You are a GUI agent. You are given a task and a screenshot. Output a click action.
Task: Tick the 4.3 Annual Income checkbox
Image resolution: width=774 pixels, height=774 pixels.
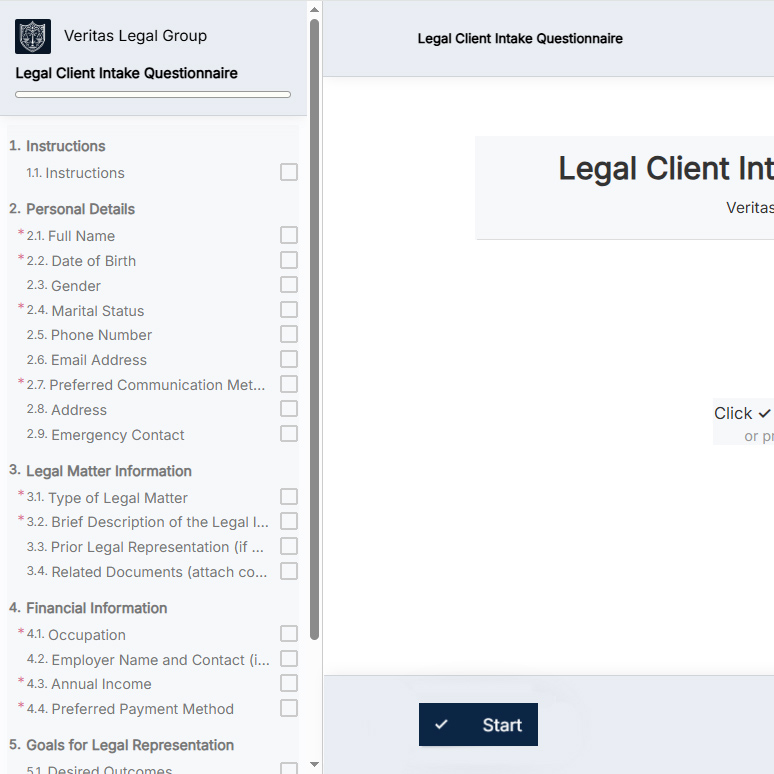tap(289, 683)
